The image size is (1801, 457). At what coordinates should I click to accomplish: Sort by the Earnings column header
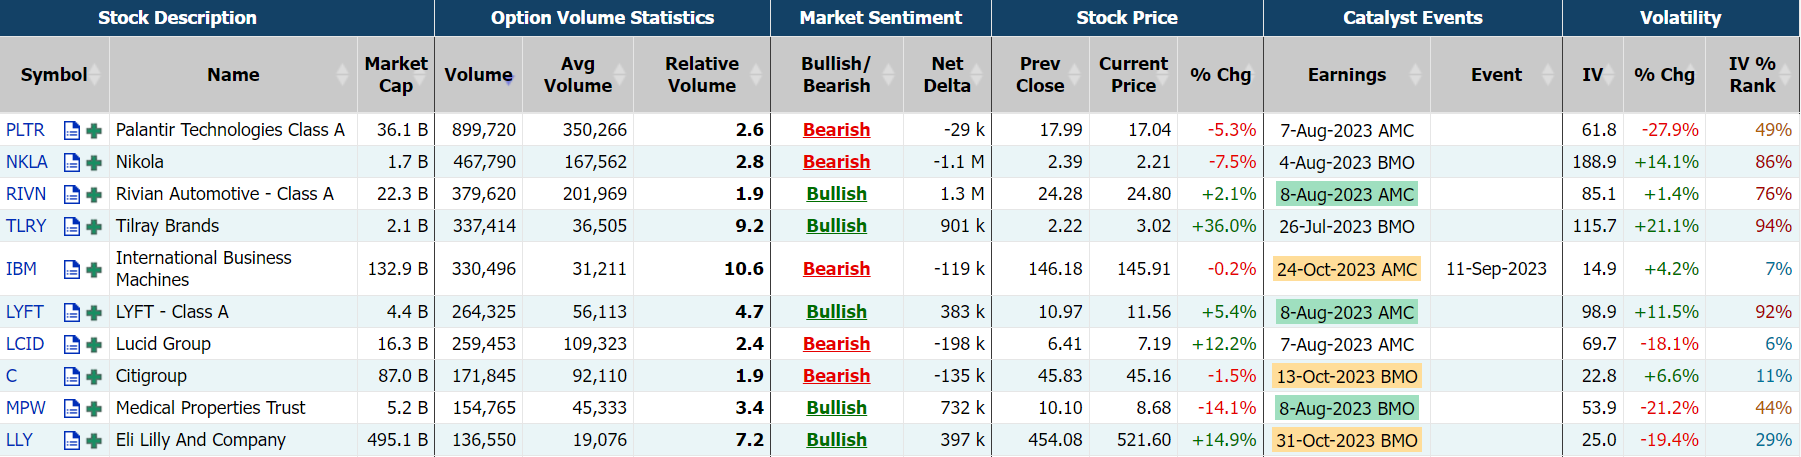(x=1346, y=75)
